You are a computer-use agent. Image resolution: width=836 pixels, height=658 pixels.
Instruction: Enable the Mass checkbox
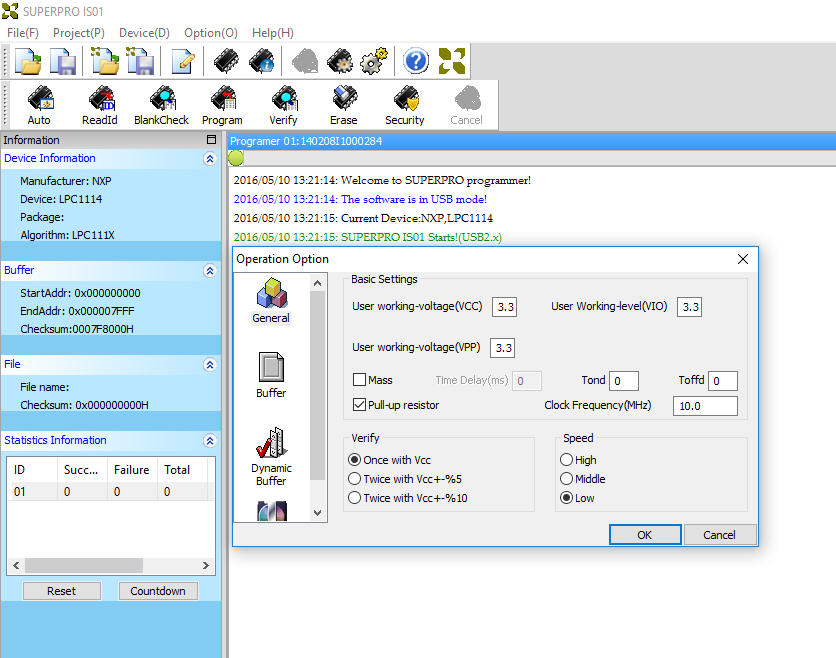[x=360, y=380]
